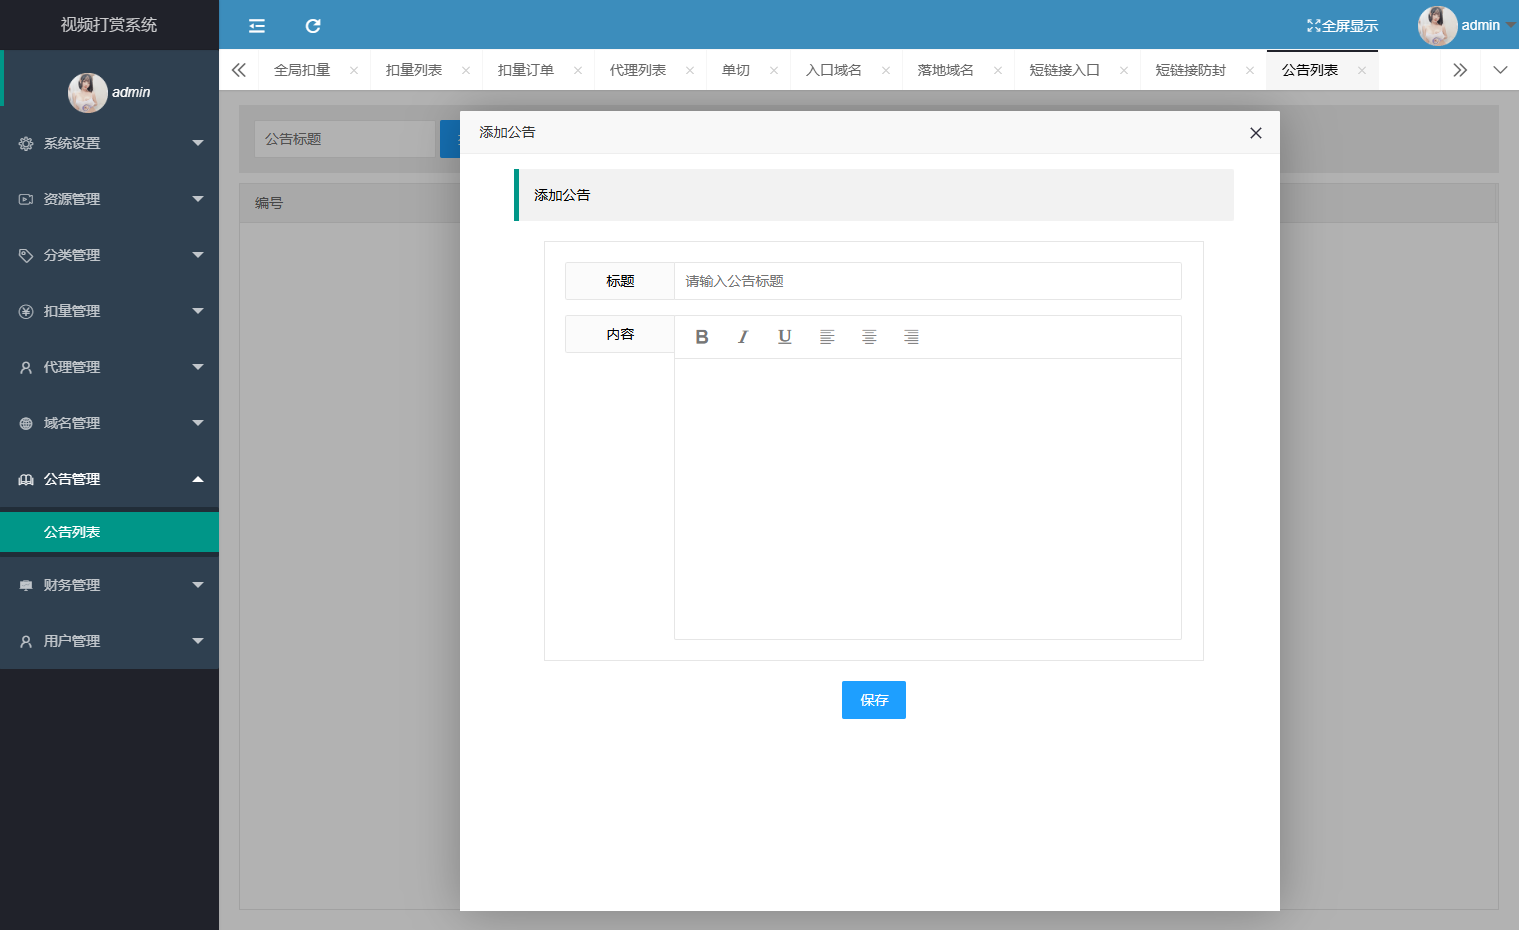This screenshot has width=1519, height=930.
Task: Switch to the 短链接防封 tab
Action: (1191, 70)
